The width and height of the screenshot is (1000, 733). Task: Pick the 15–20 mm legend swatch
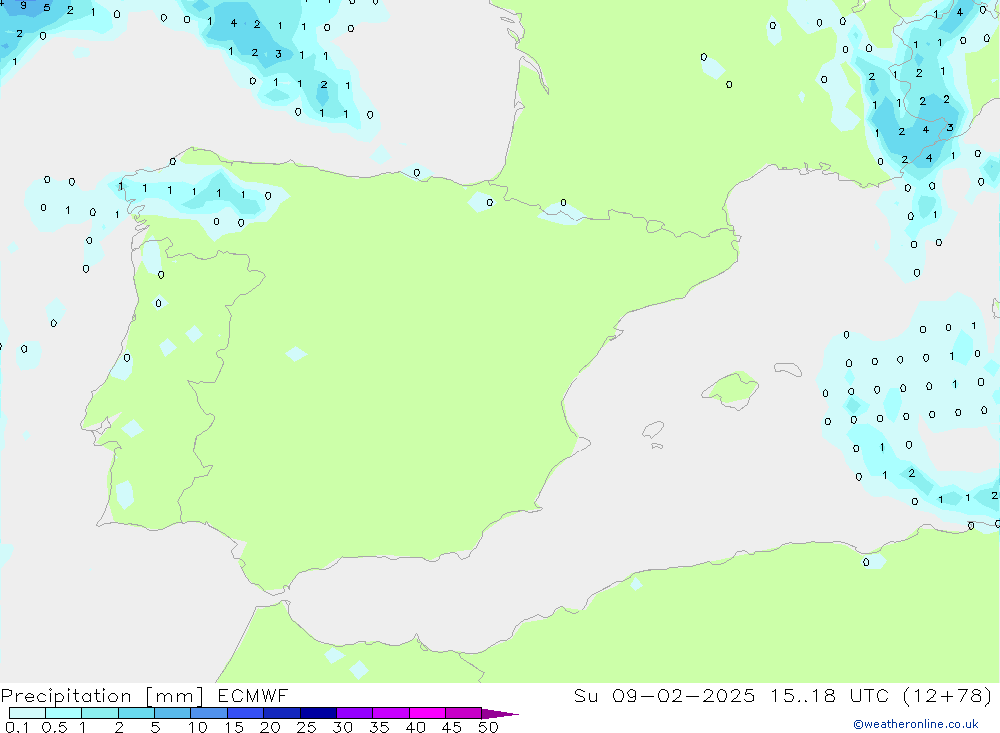[x=246, y=713]
